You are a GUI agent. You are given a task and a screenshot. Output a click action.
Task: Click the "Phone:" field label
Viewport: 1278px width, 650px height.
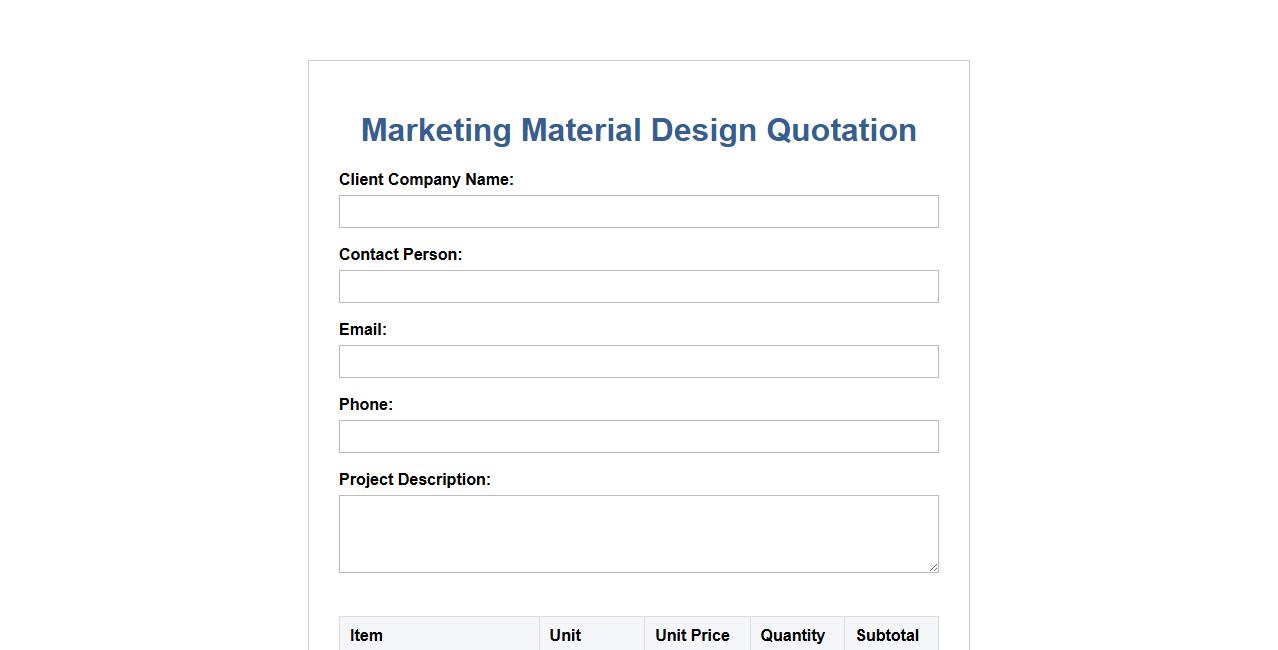coord(366,405)
